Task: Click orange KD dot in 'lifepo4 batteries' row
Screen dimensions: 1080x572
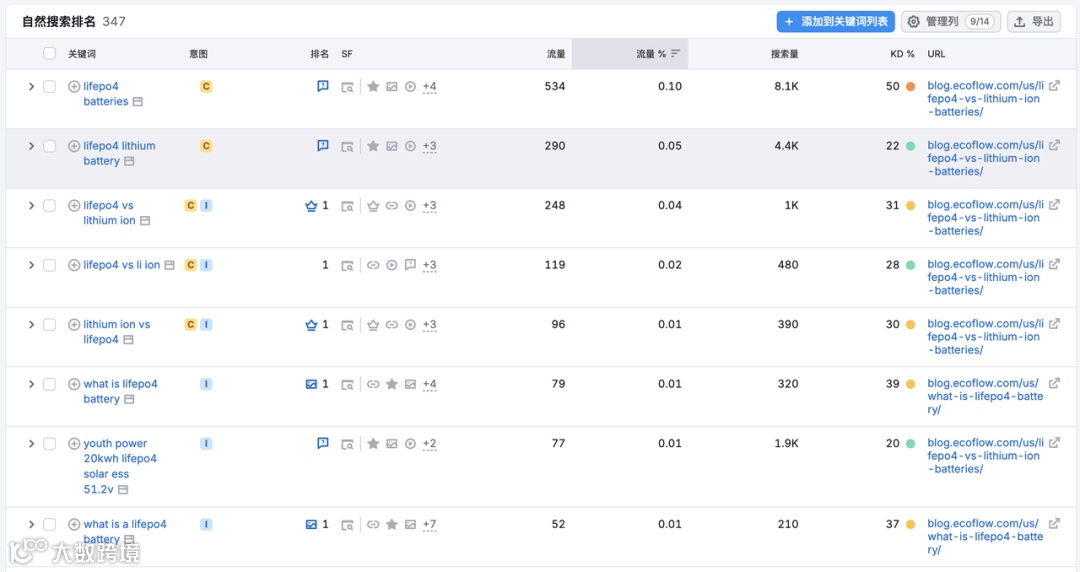Action: point(910,87)
